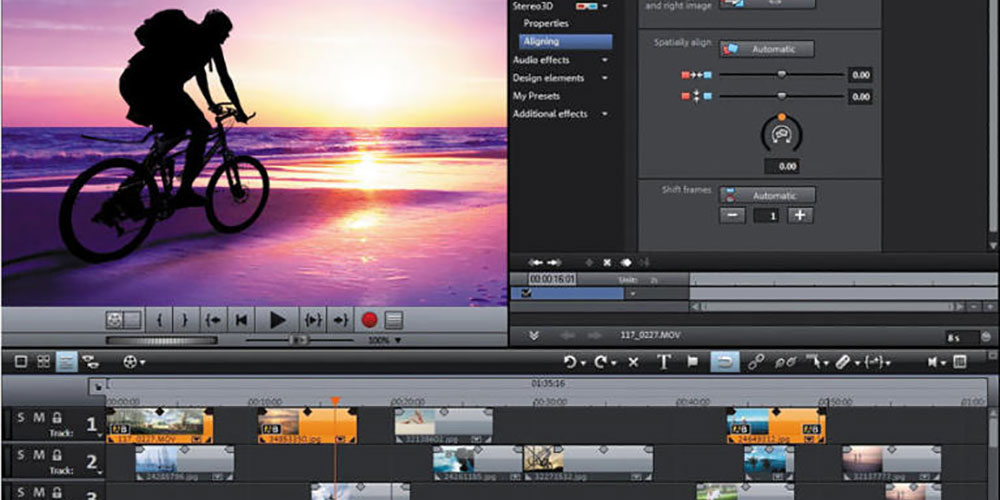Viewport: 1000px width, 500px height.
Task: Set the in-point with the opening brace button
Action: (159, 320)
